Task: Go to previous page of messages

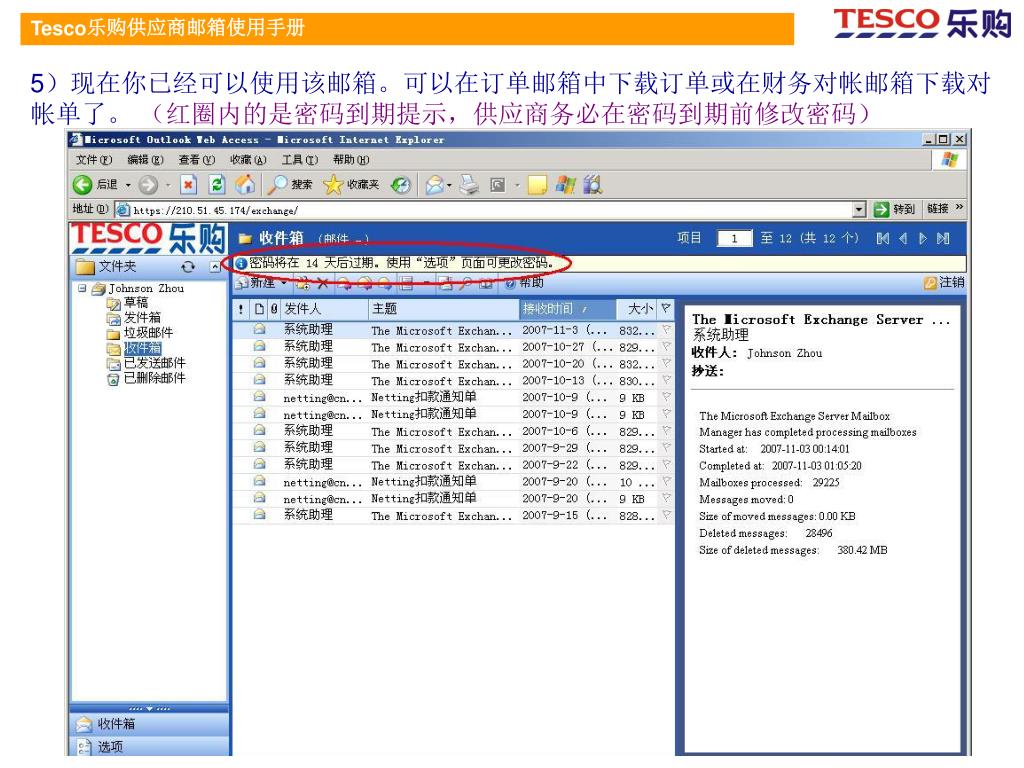Action: [903, 238]
